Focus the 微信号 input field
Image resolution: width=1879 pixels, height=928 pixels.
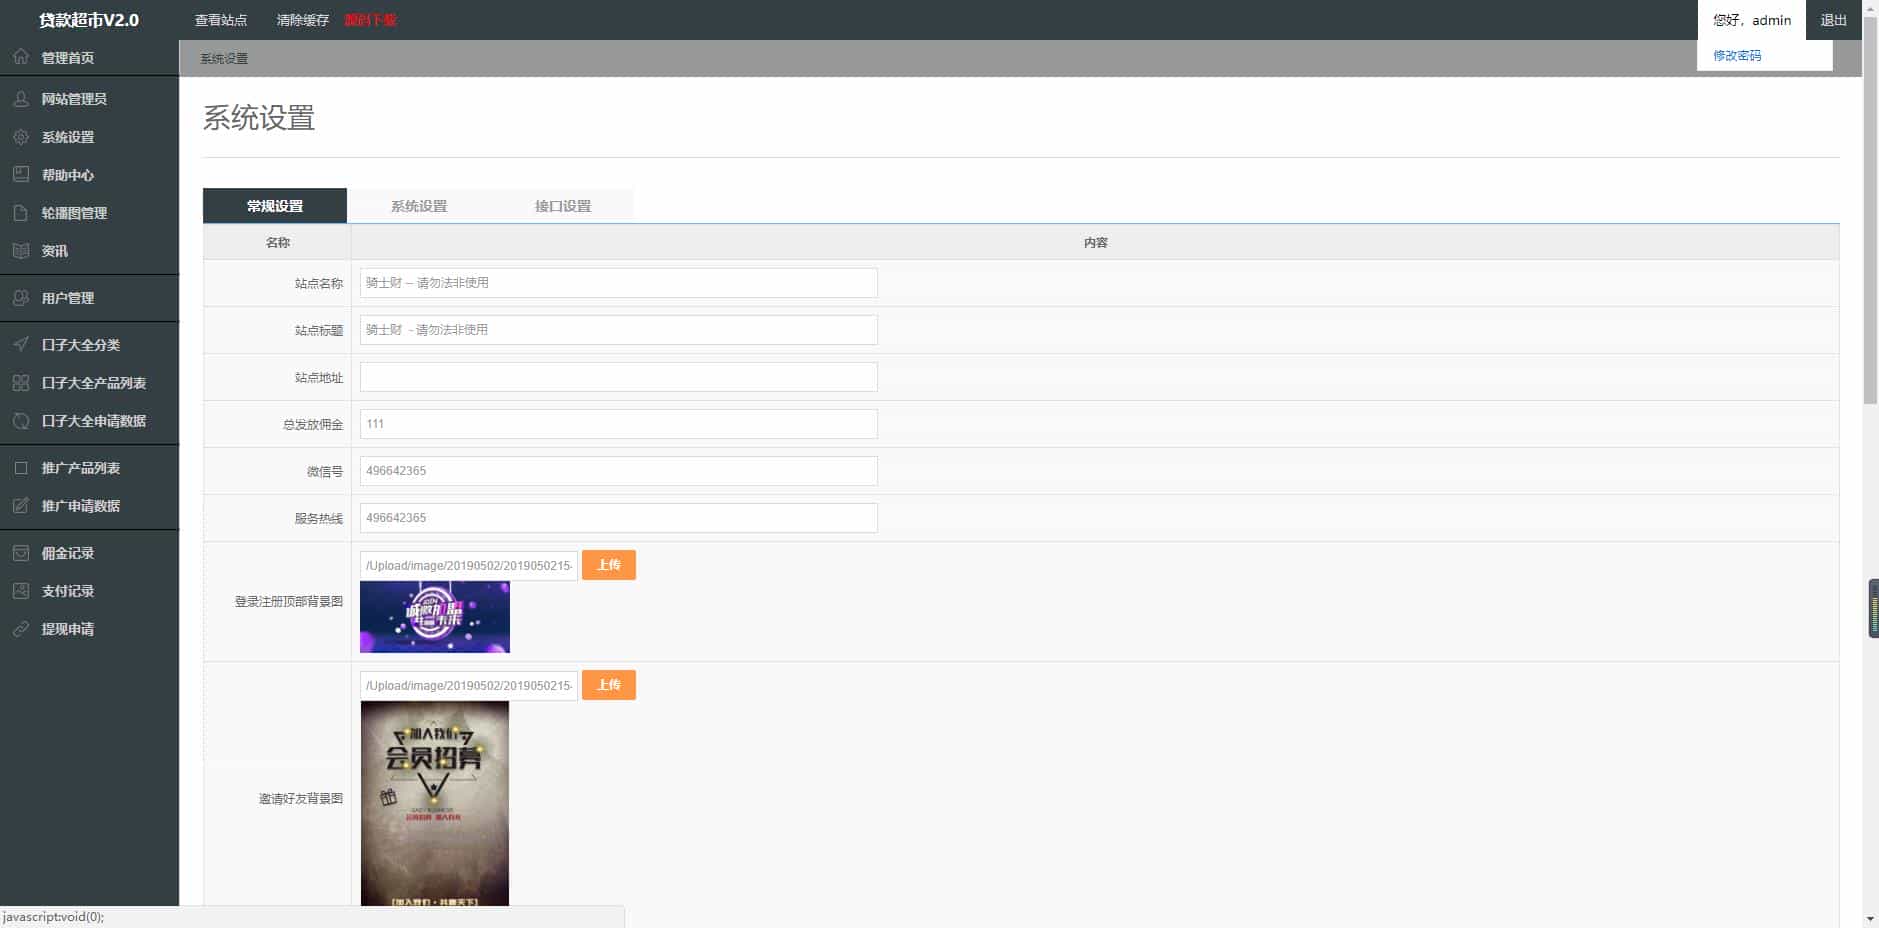[619, 471]
